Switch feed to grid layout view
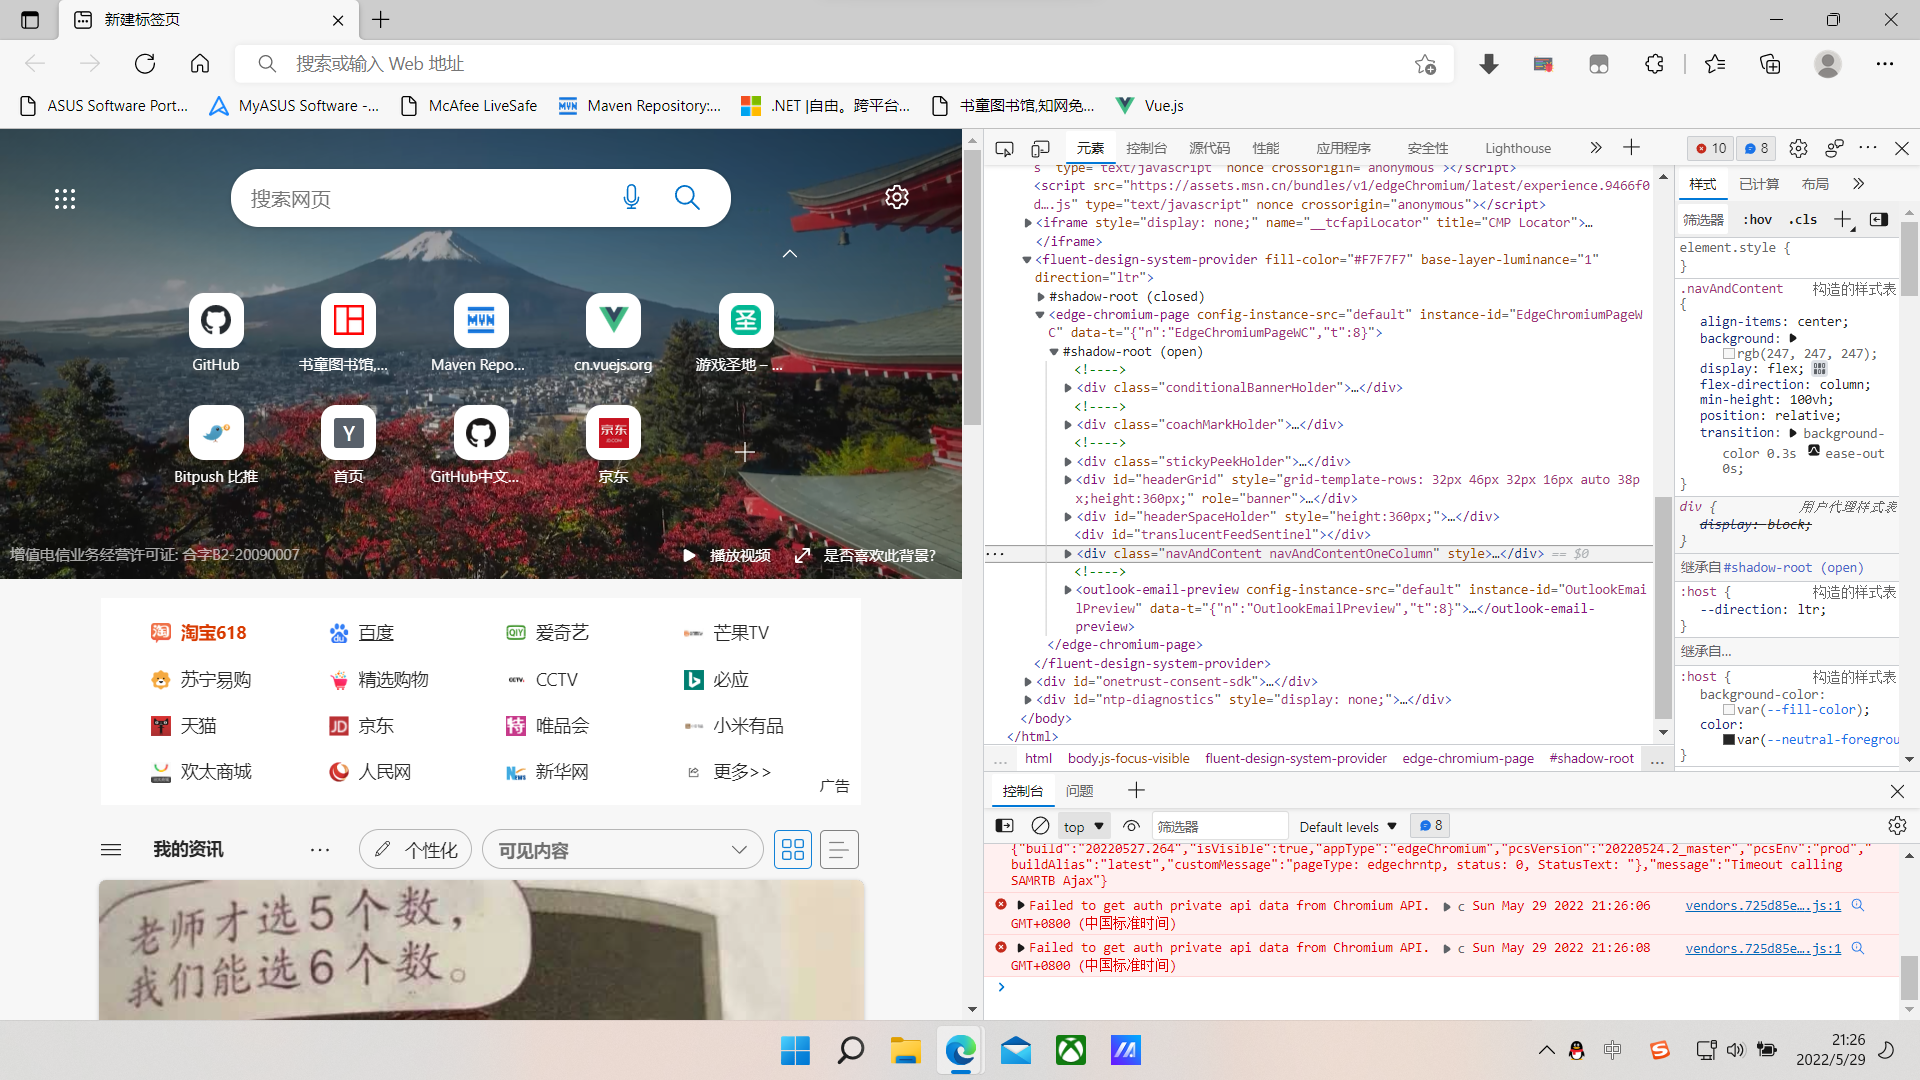The image size is (1920, 1080). click(x=793, y=850)
